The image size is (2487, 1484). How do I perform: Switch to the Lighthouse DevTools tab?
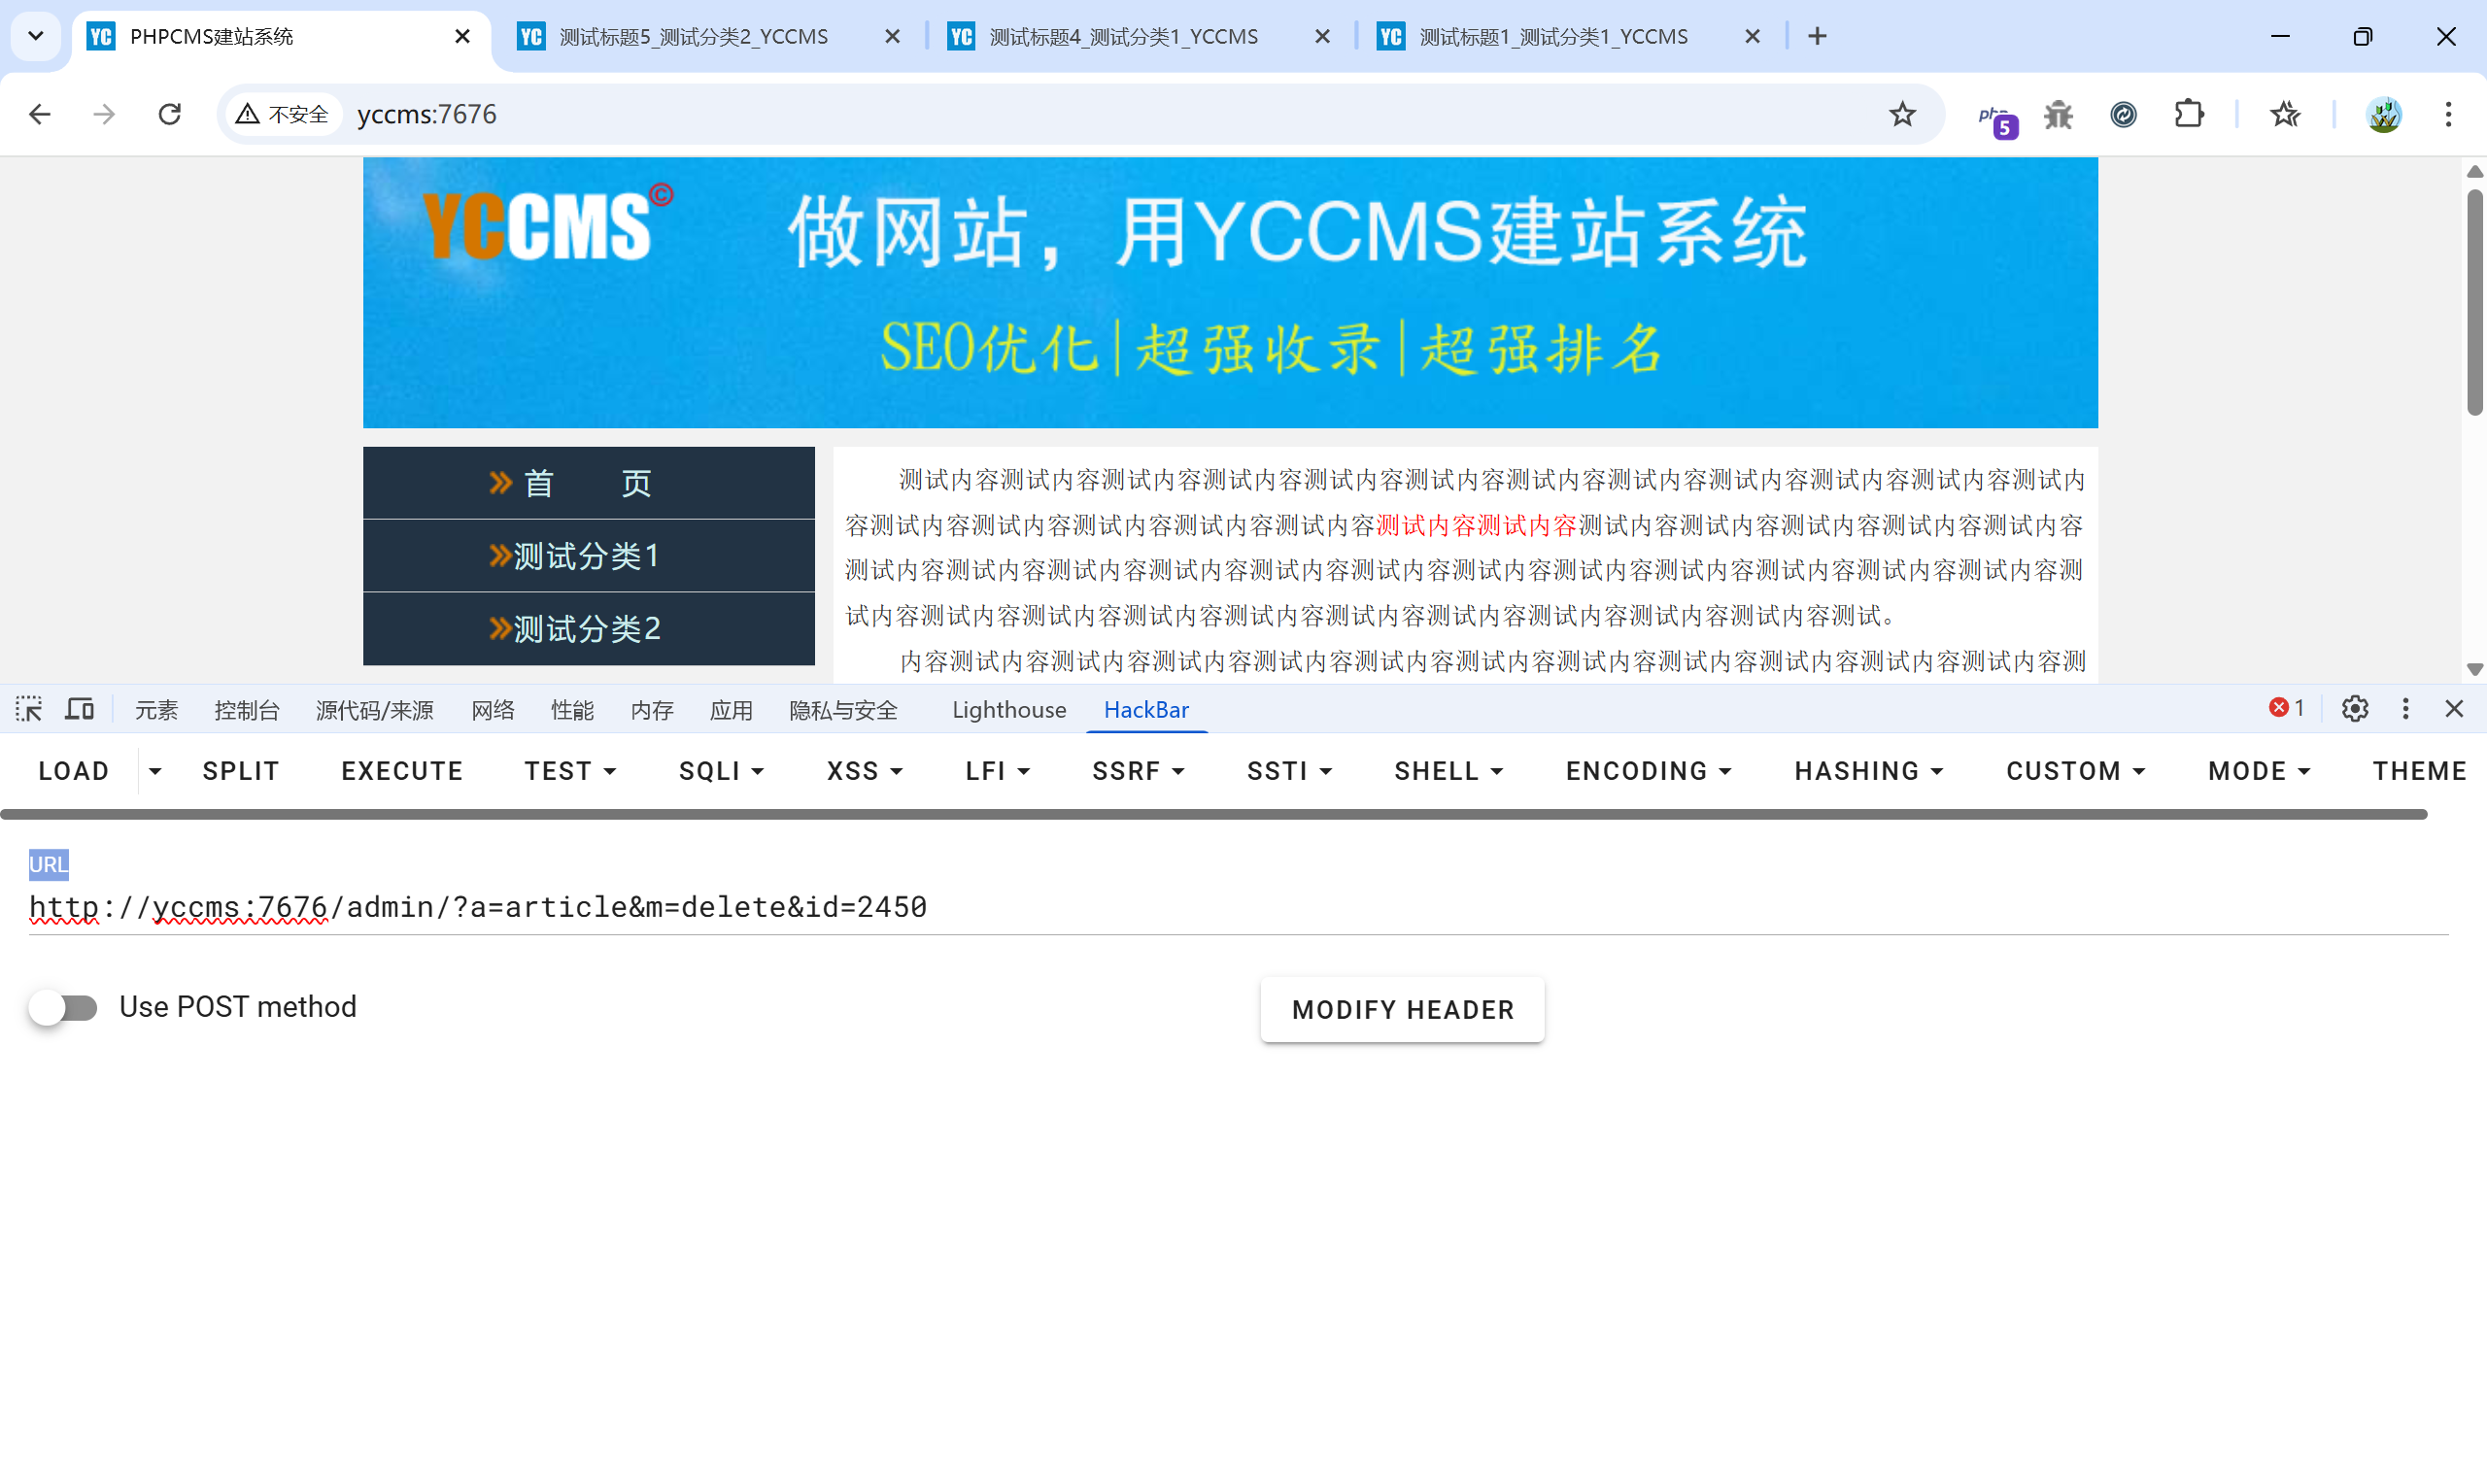click(x=1008, y=710)
